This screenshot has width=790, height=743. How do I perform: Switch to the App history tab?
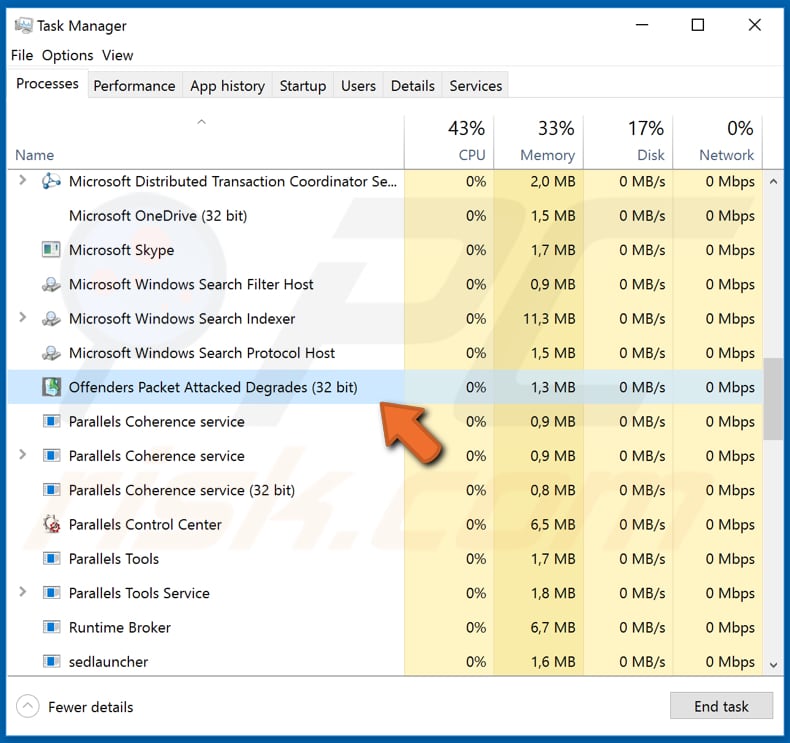click(227, 86)
